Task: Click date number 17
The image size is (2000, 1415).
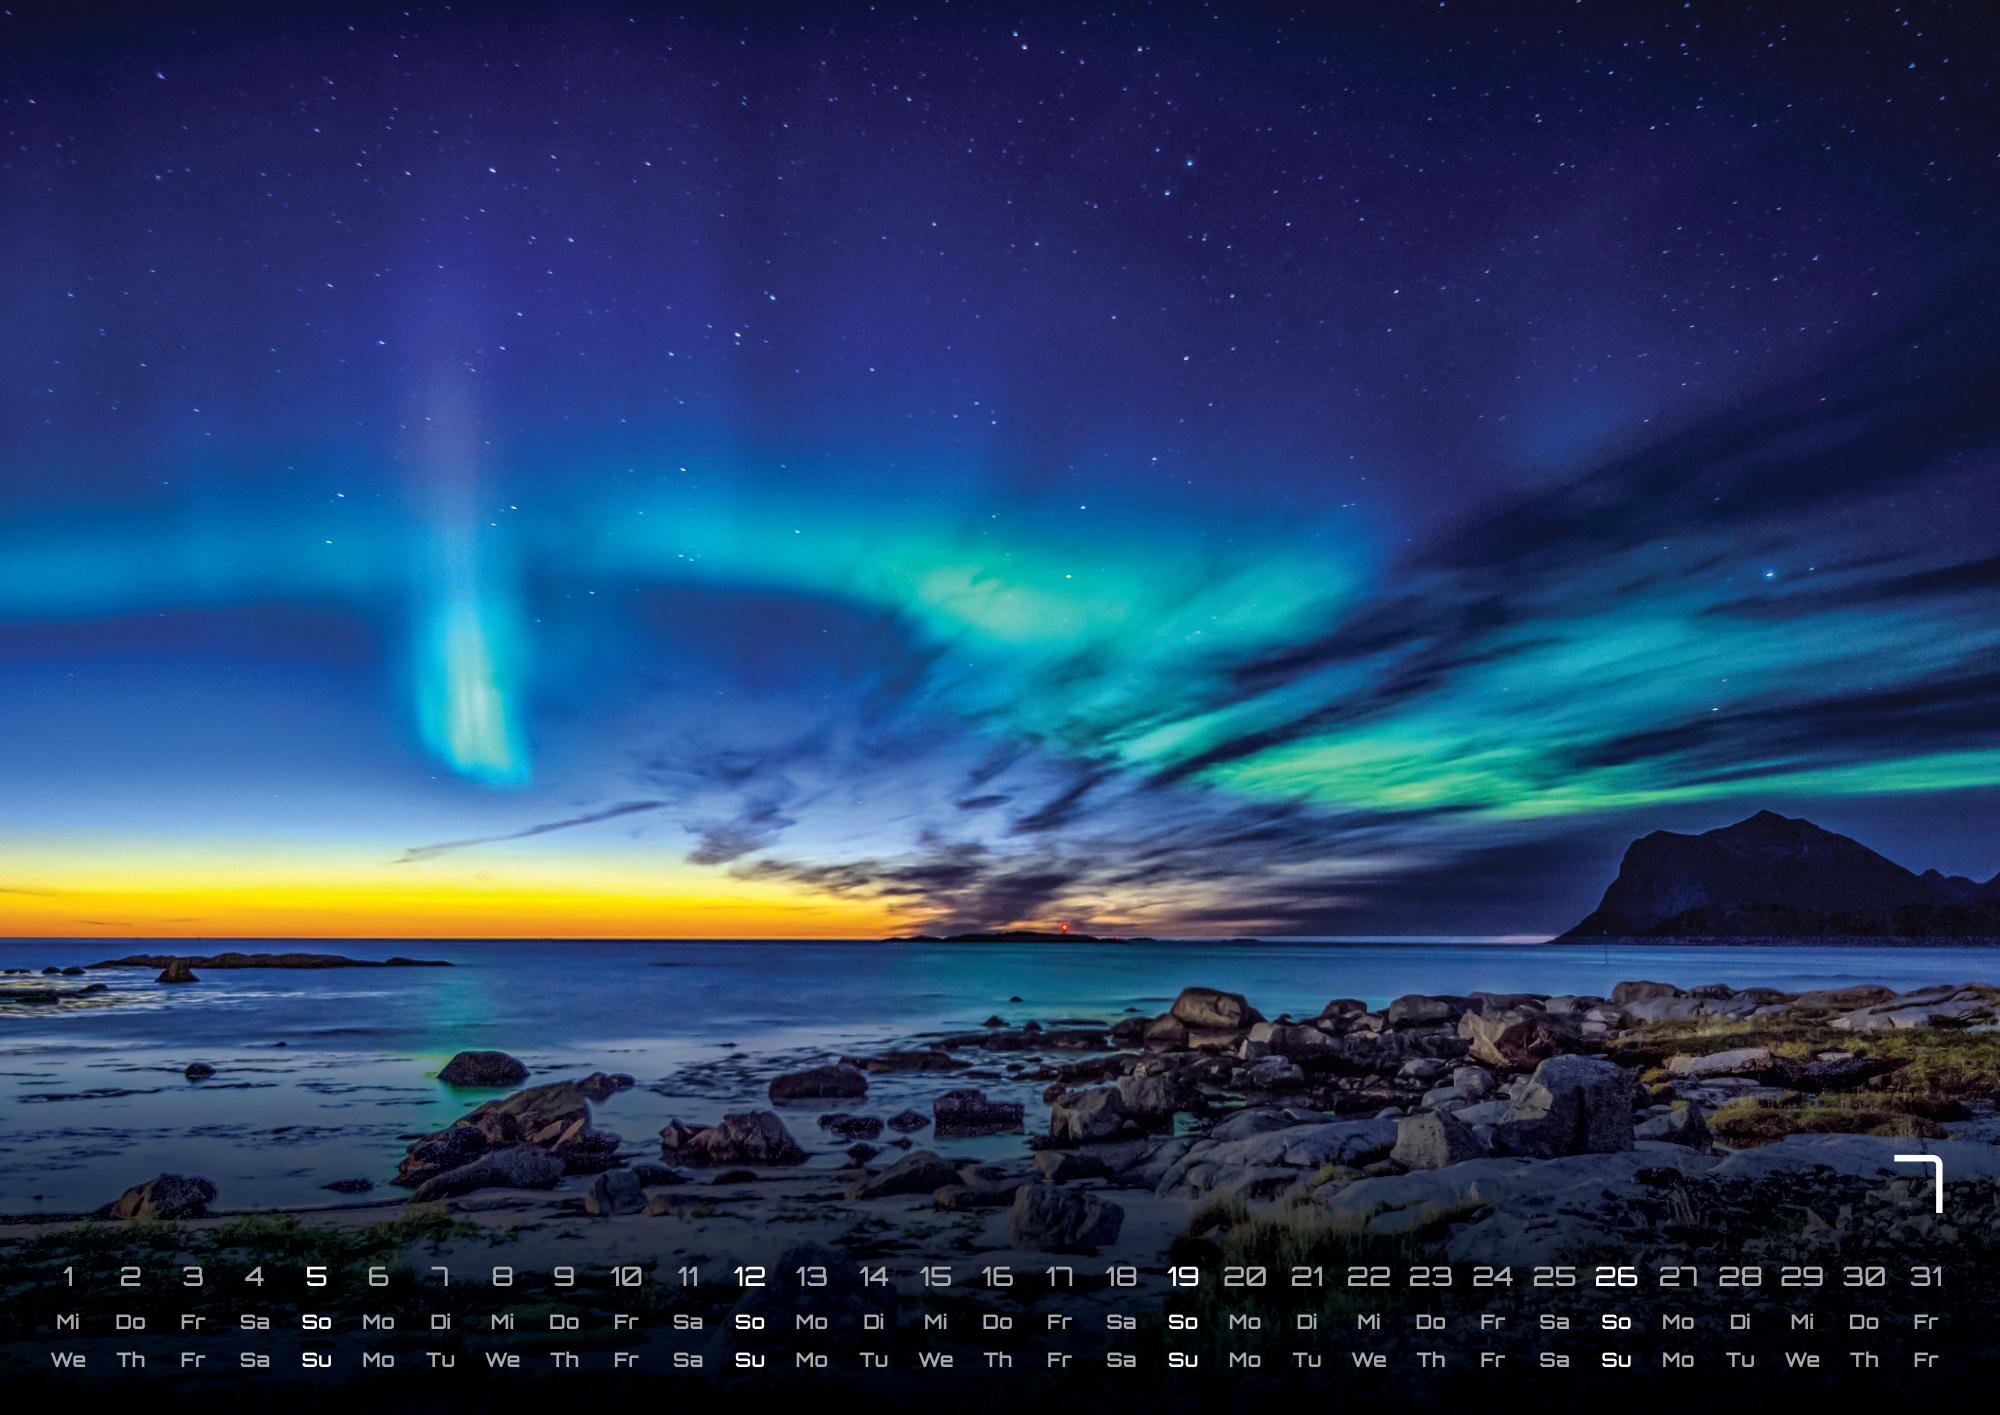Action: click(x=1059, y=1277)
